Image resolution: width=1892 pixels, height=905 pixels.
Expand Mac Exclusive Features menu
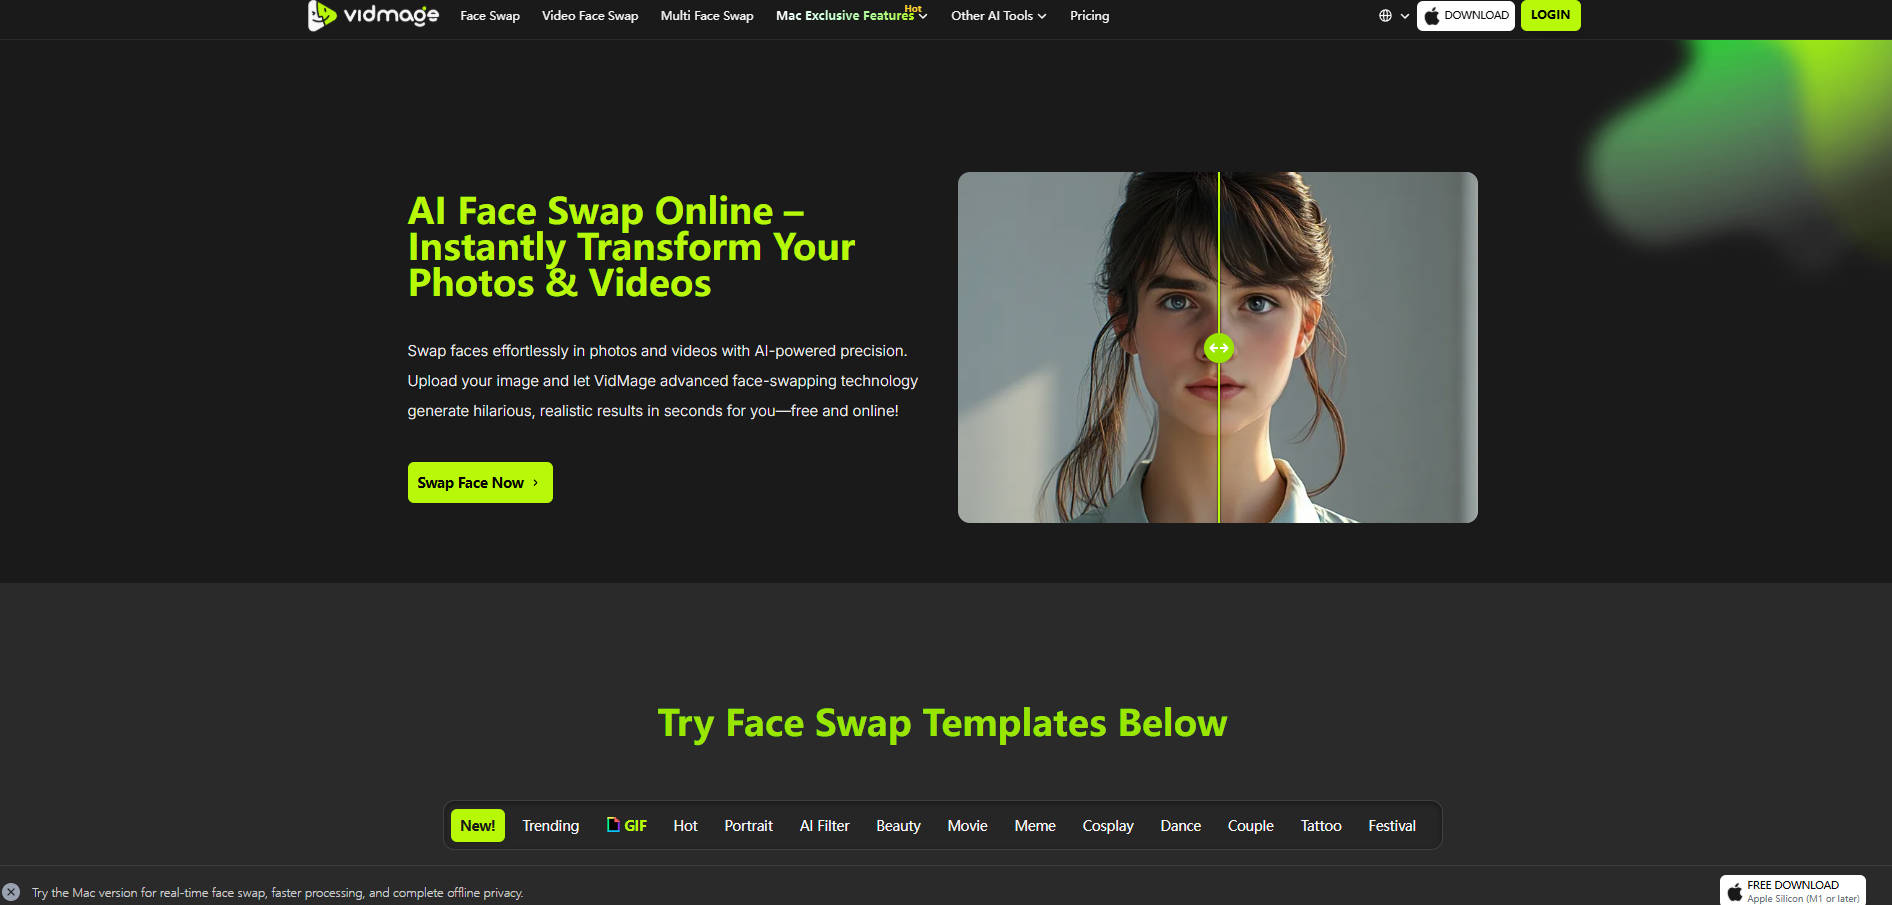[x=851, y=16]
